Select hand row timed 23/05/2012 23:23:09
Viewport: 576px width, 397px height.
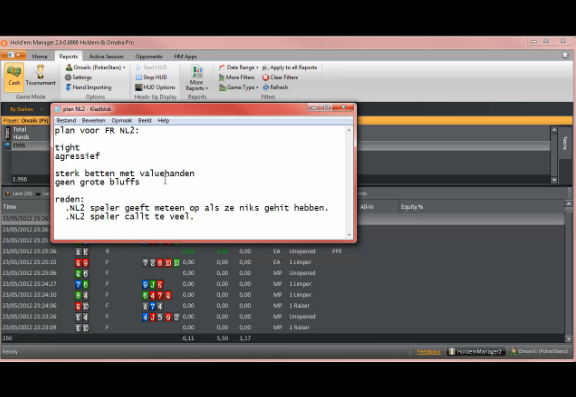point(283,328)
